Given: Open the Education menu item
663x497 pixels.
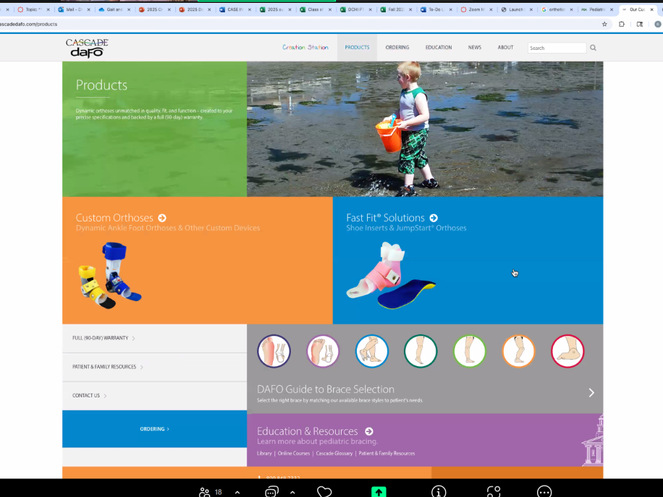Looking at the screenshot, I should (438, 47).
